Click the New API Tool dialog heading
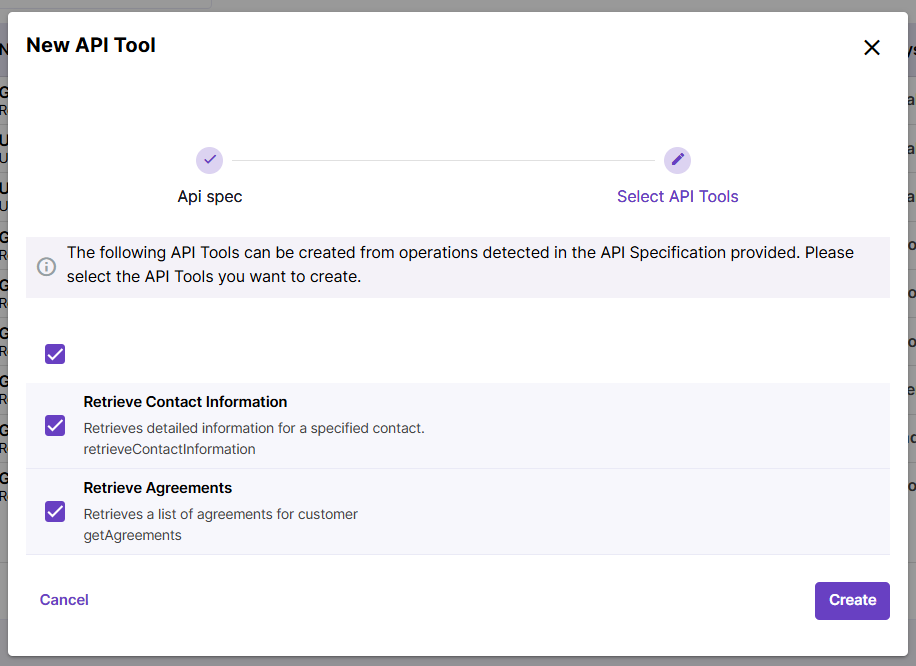Image resolution: width=916 pixels, height=666 pixels. point(91,45)
